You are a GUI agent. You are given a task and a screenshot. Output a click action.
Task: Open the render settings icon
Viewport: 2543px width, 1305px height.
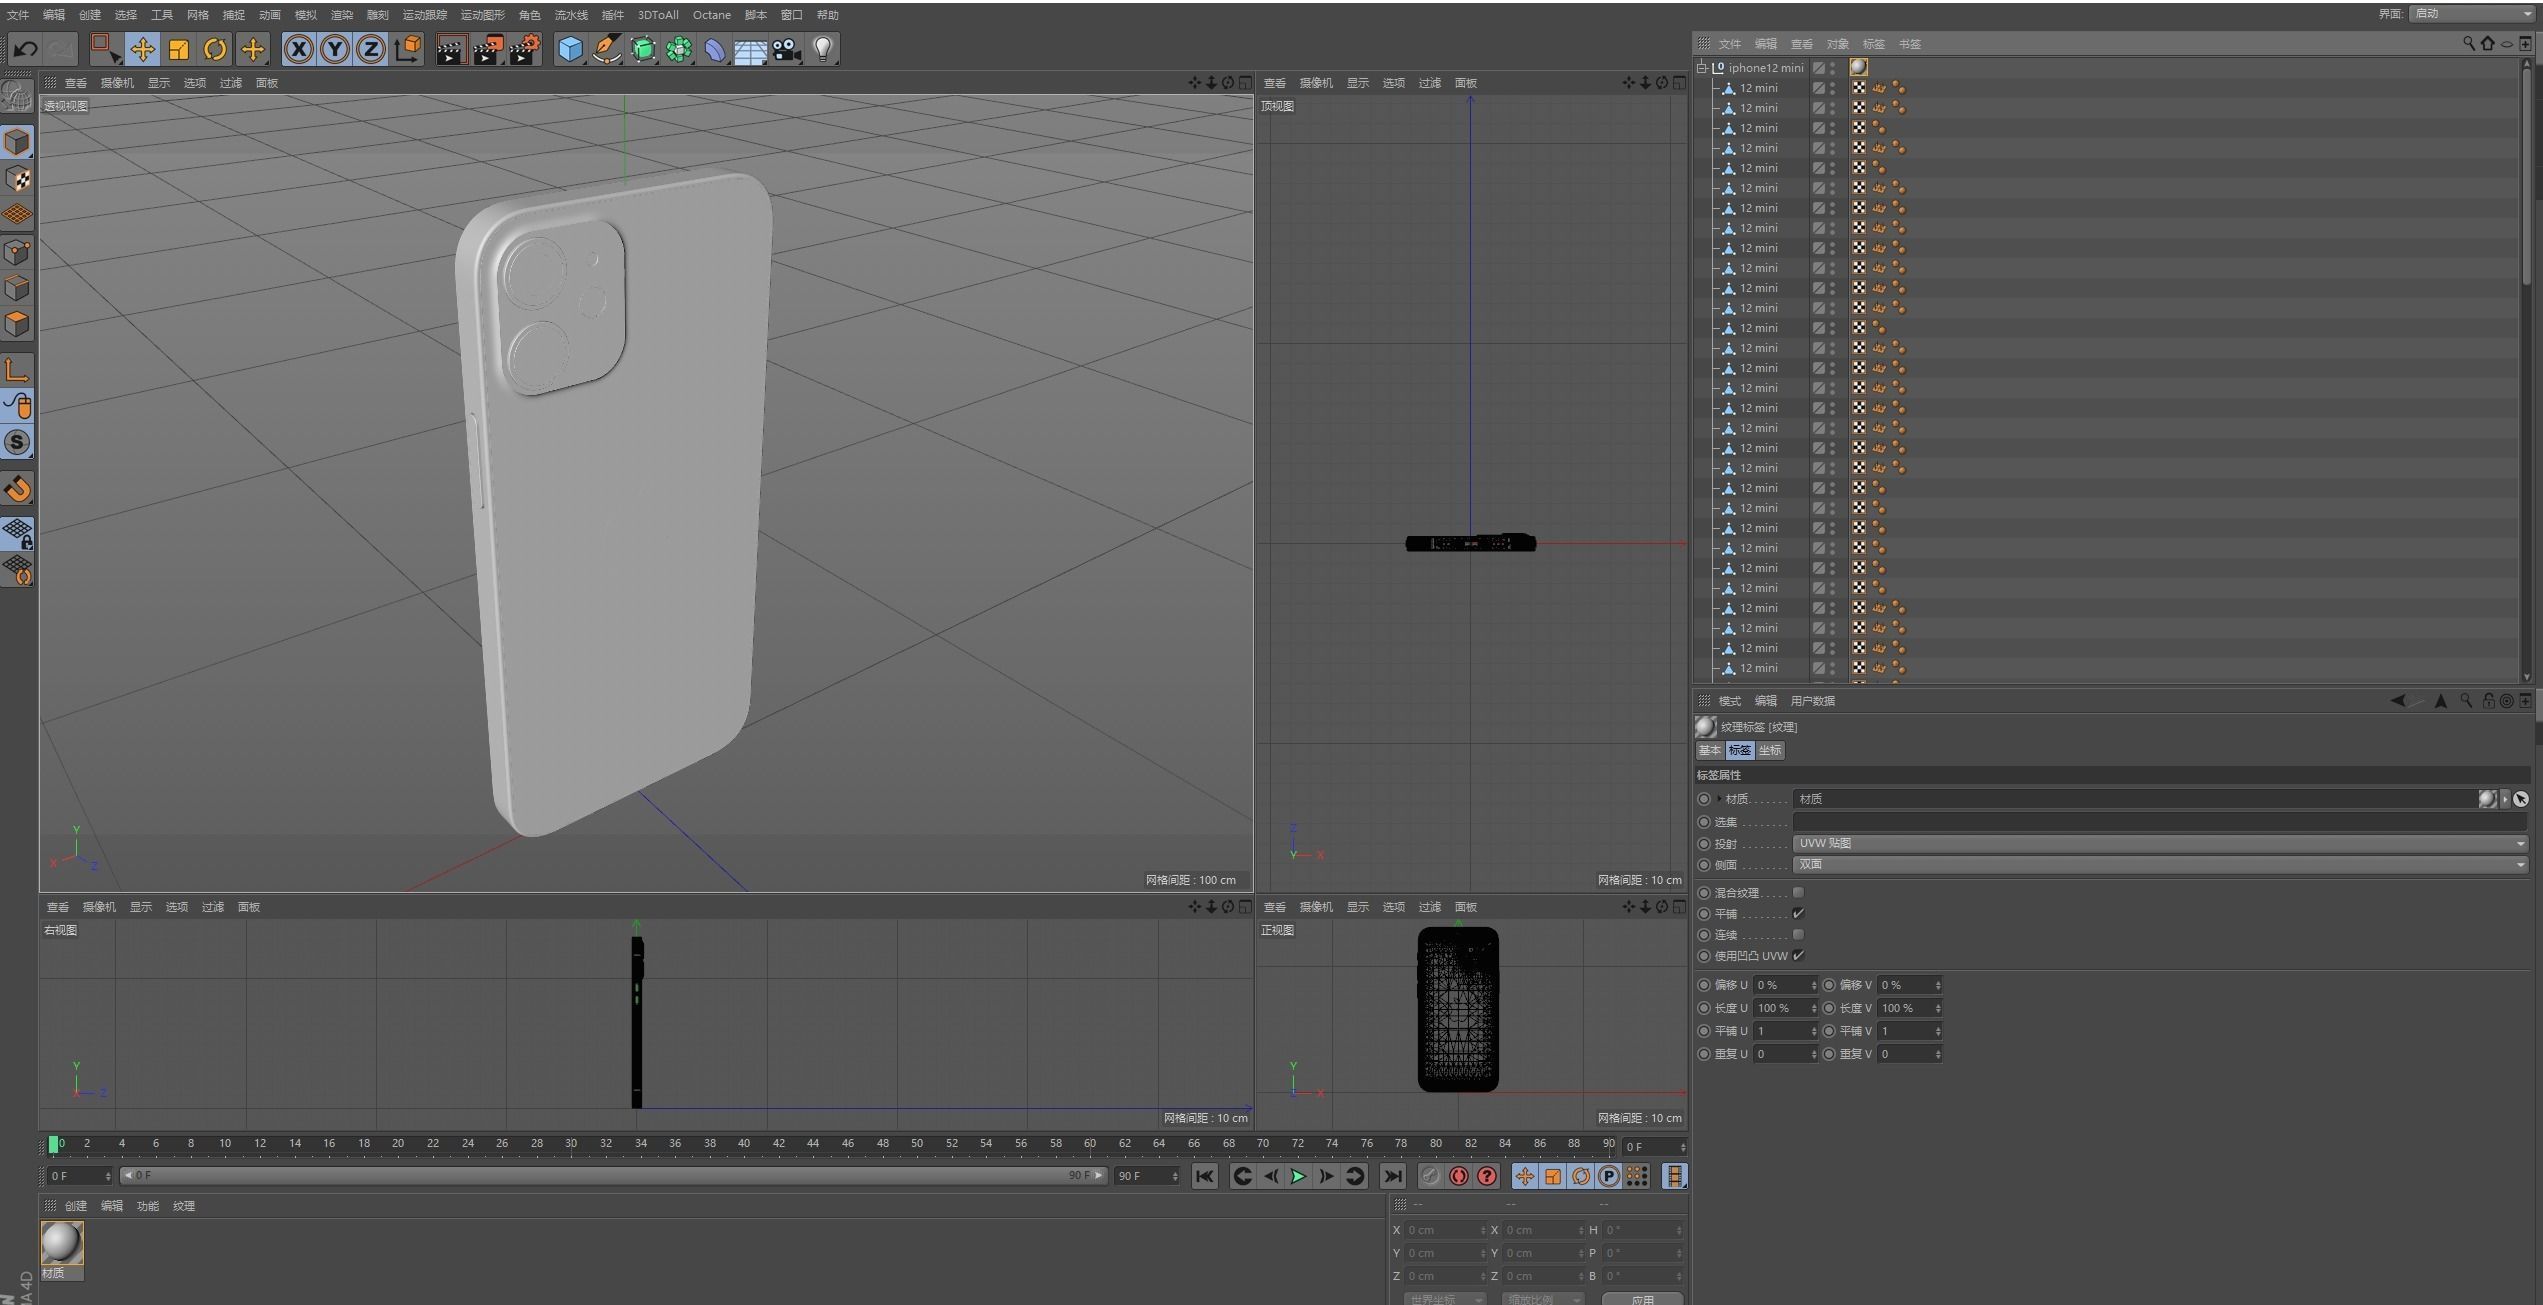click(525, 49)
